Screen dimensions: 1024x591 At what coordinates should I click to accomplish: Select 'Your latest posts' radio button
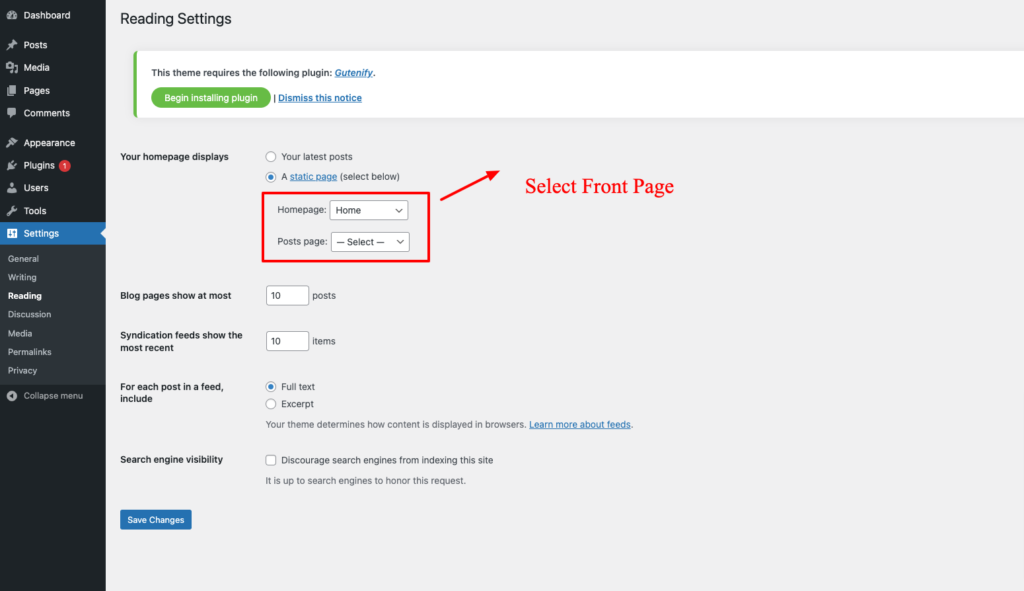coord(270,157)
